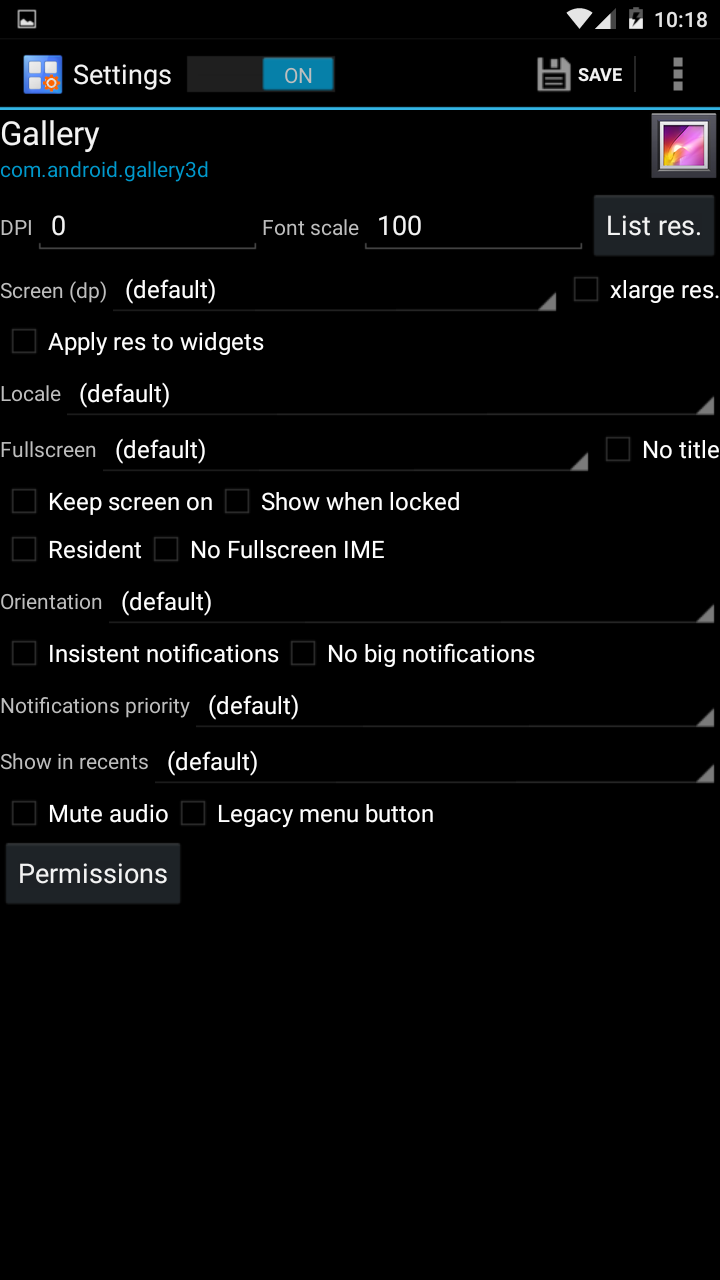The height and width of the screenshot is (1280, 720).
Task: Tap the Font scale input field
Action: [x=472, y=227]
